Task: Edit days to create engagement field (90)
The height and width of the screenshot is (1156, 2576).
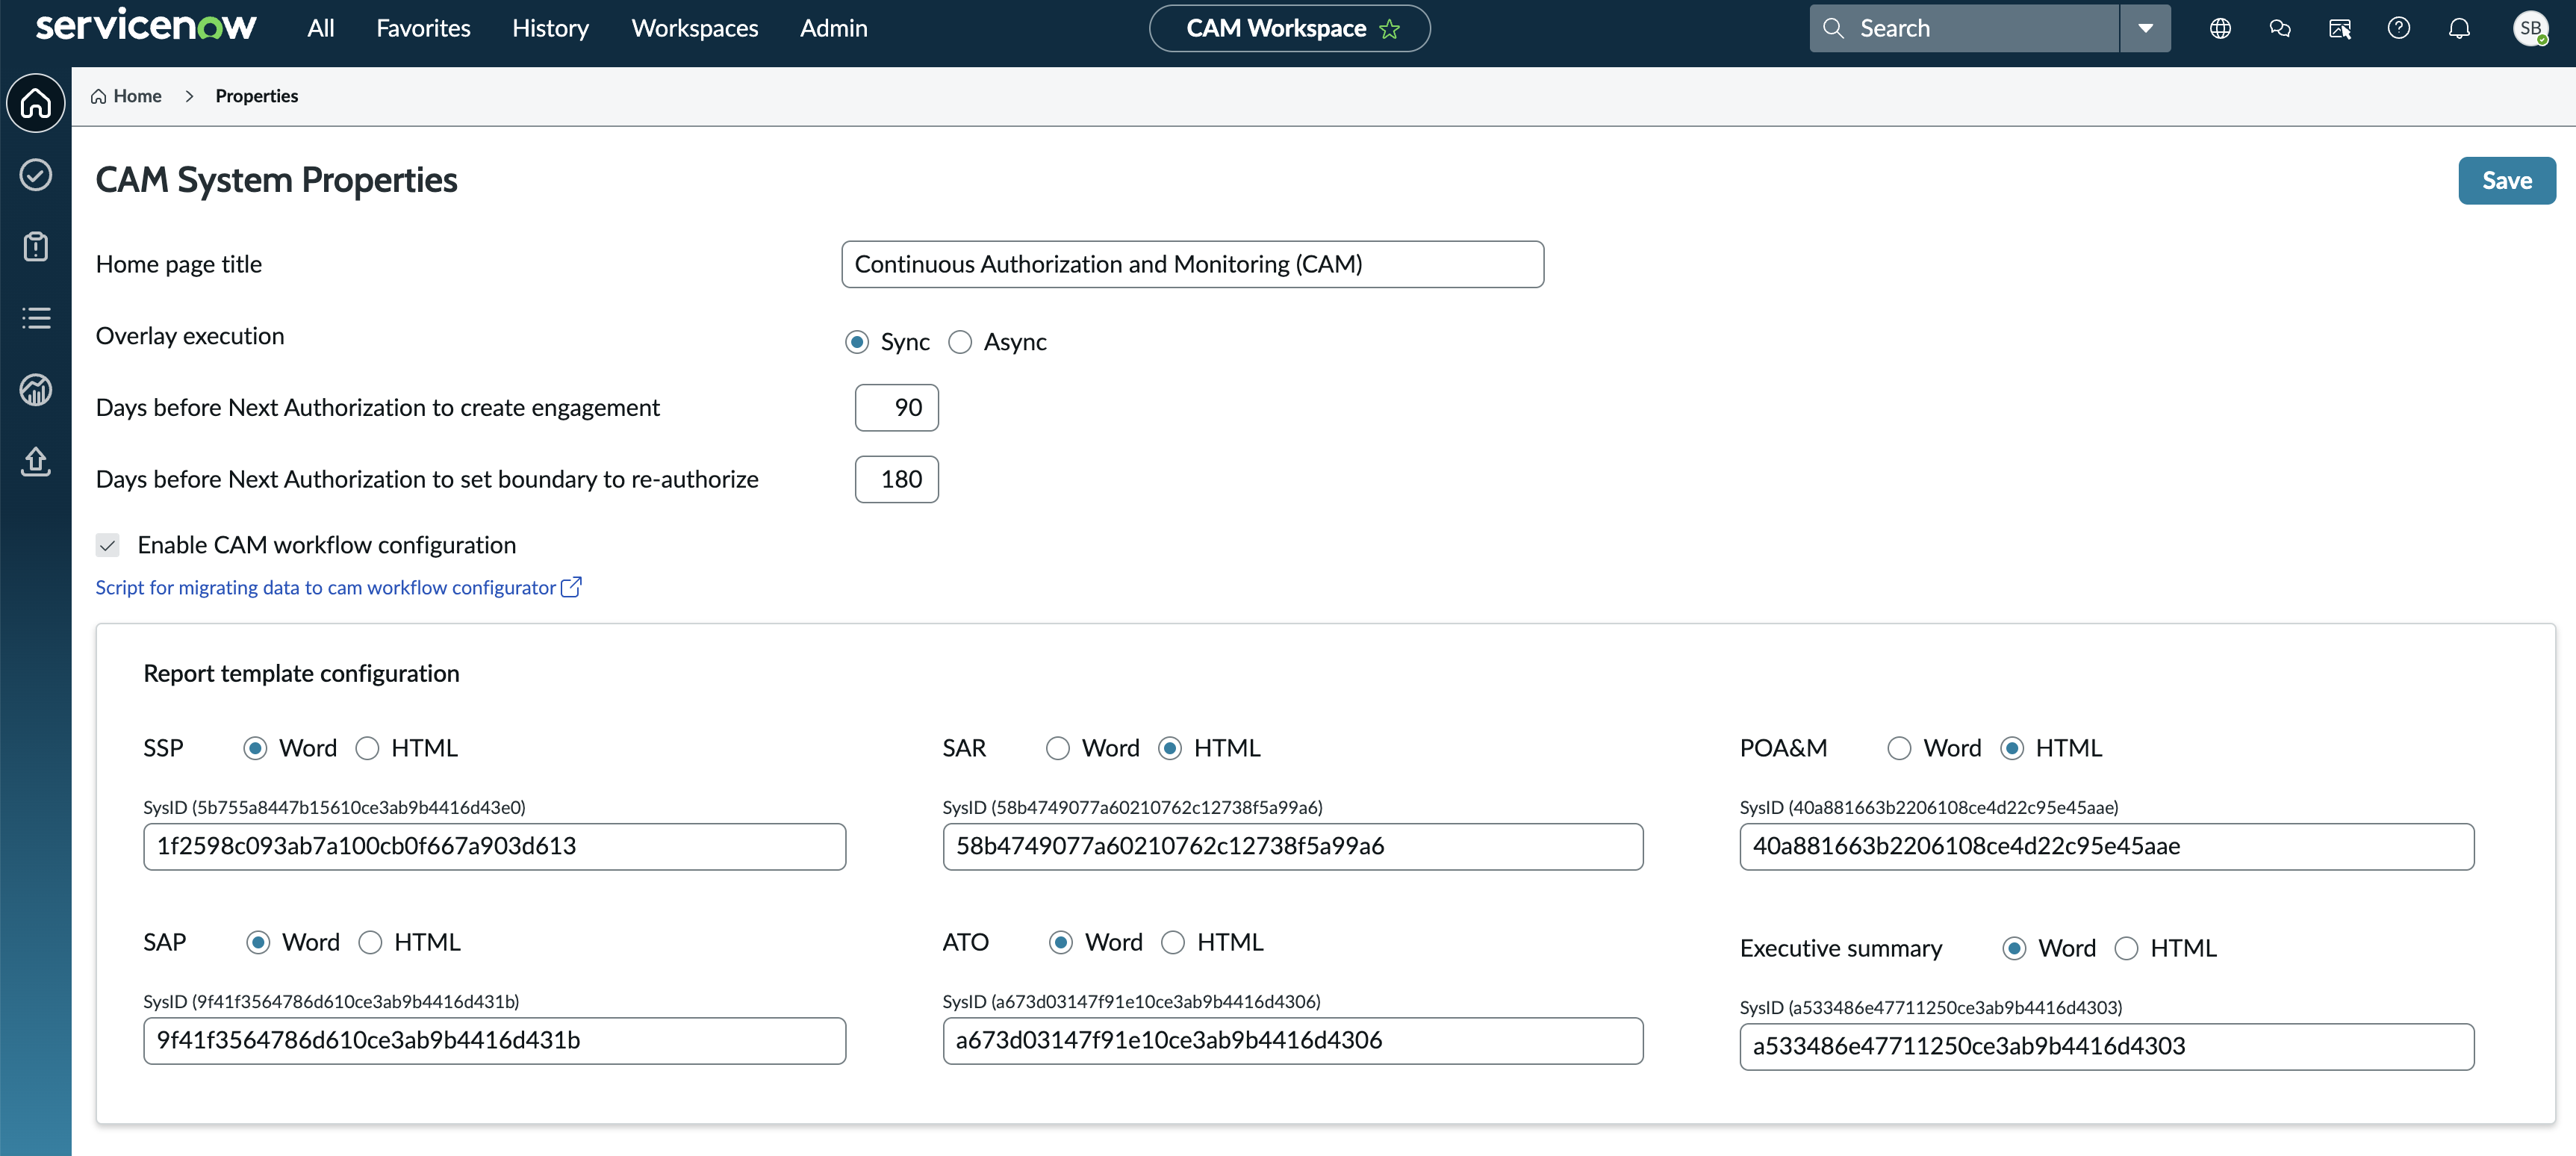Action: coord(897,408)
